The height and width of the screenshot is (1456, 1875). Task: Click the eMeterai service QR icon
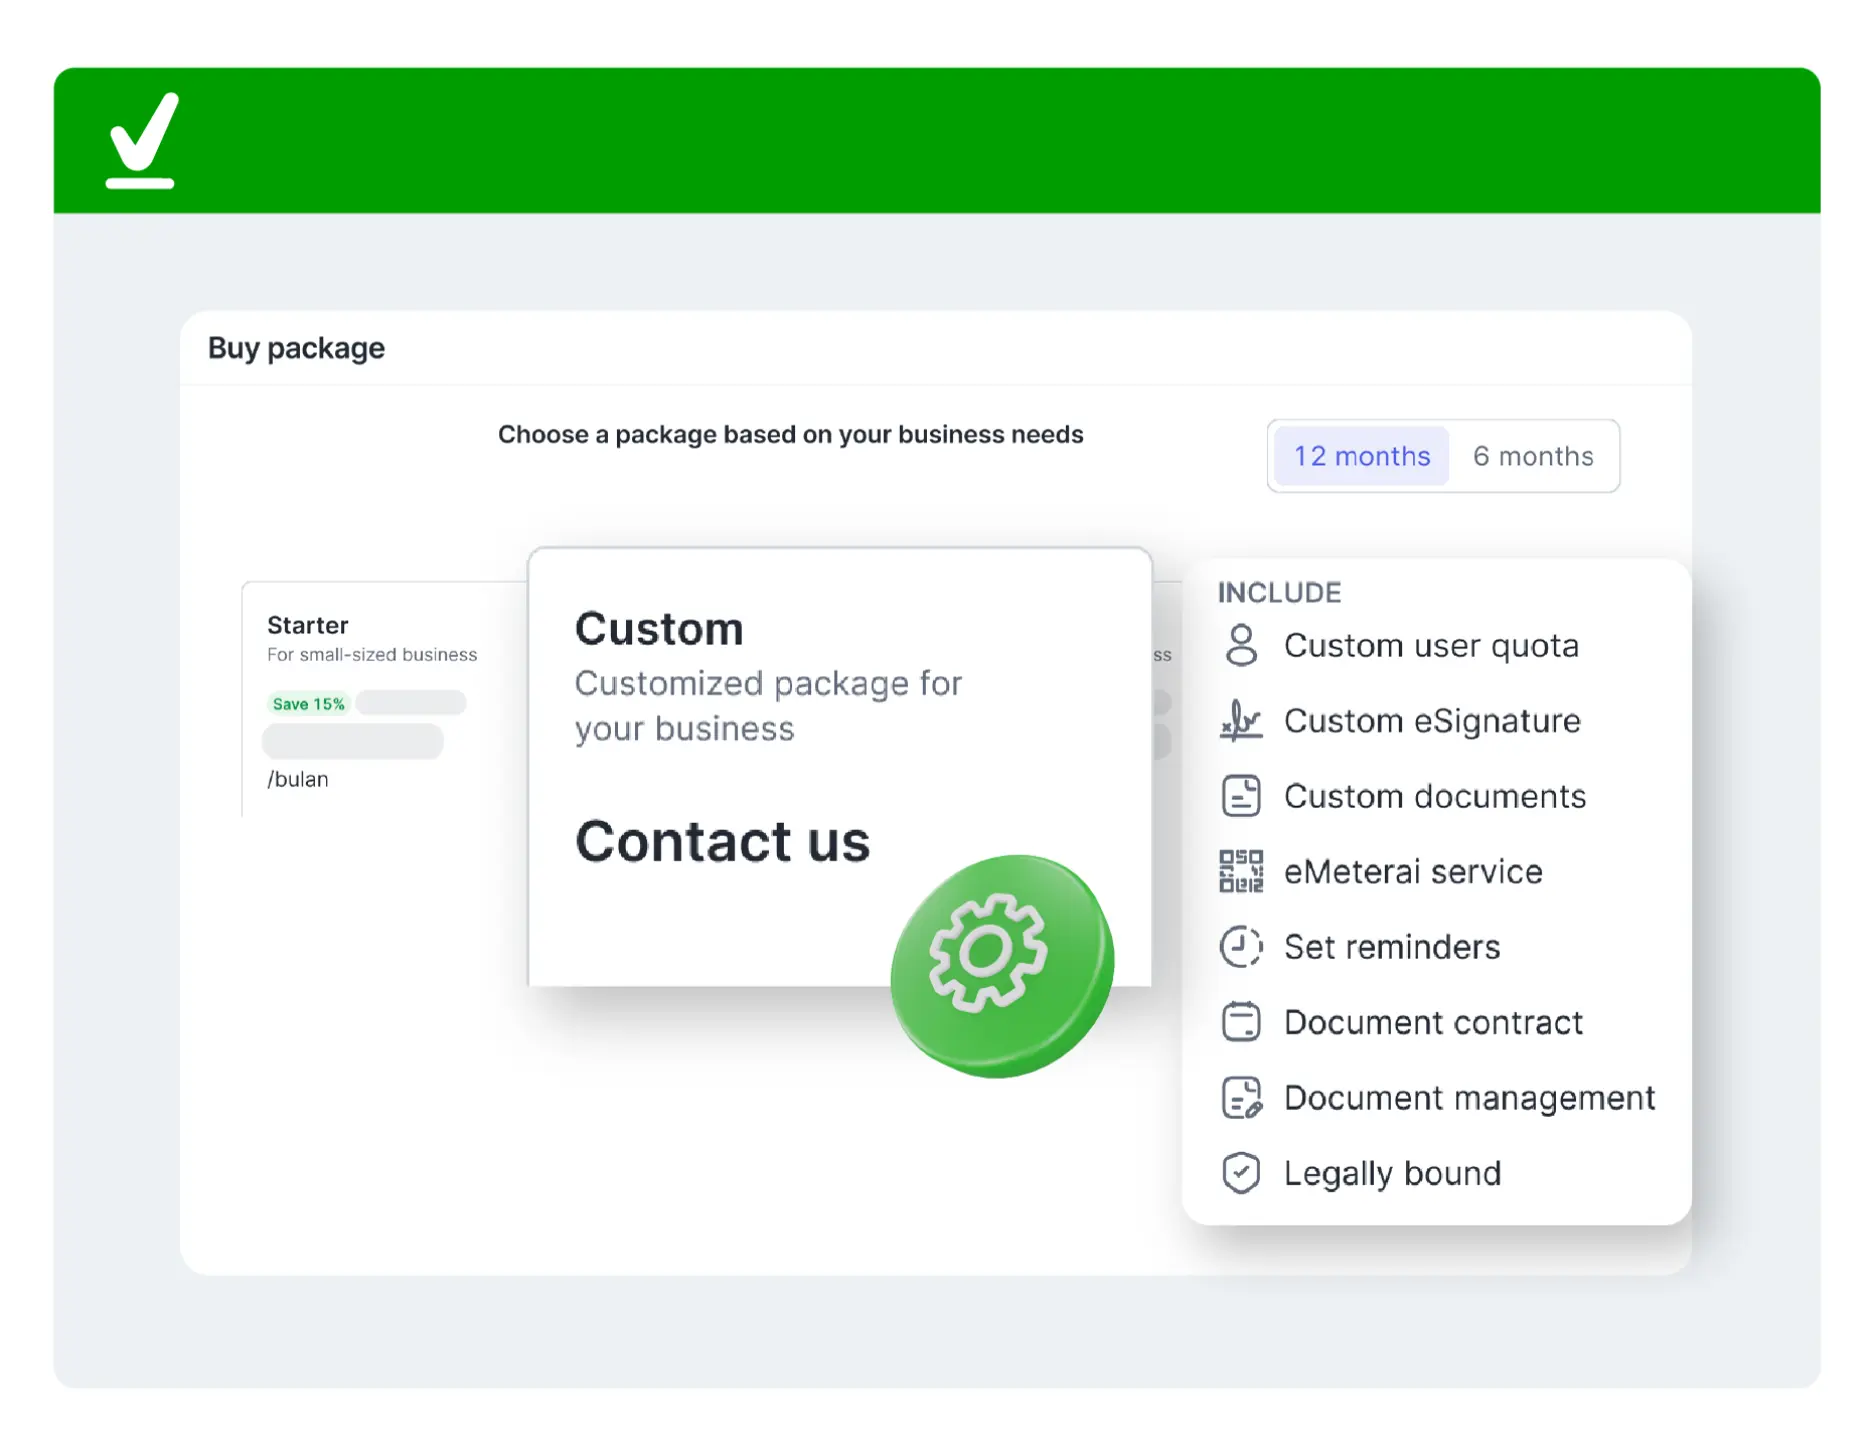[1241, 872]
